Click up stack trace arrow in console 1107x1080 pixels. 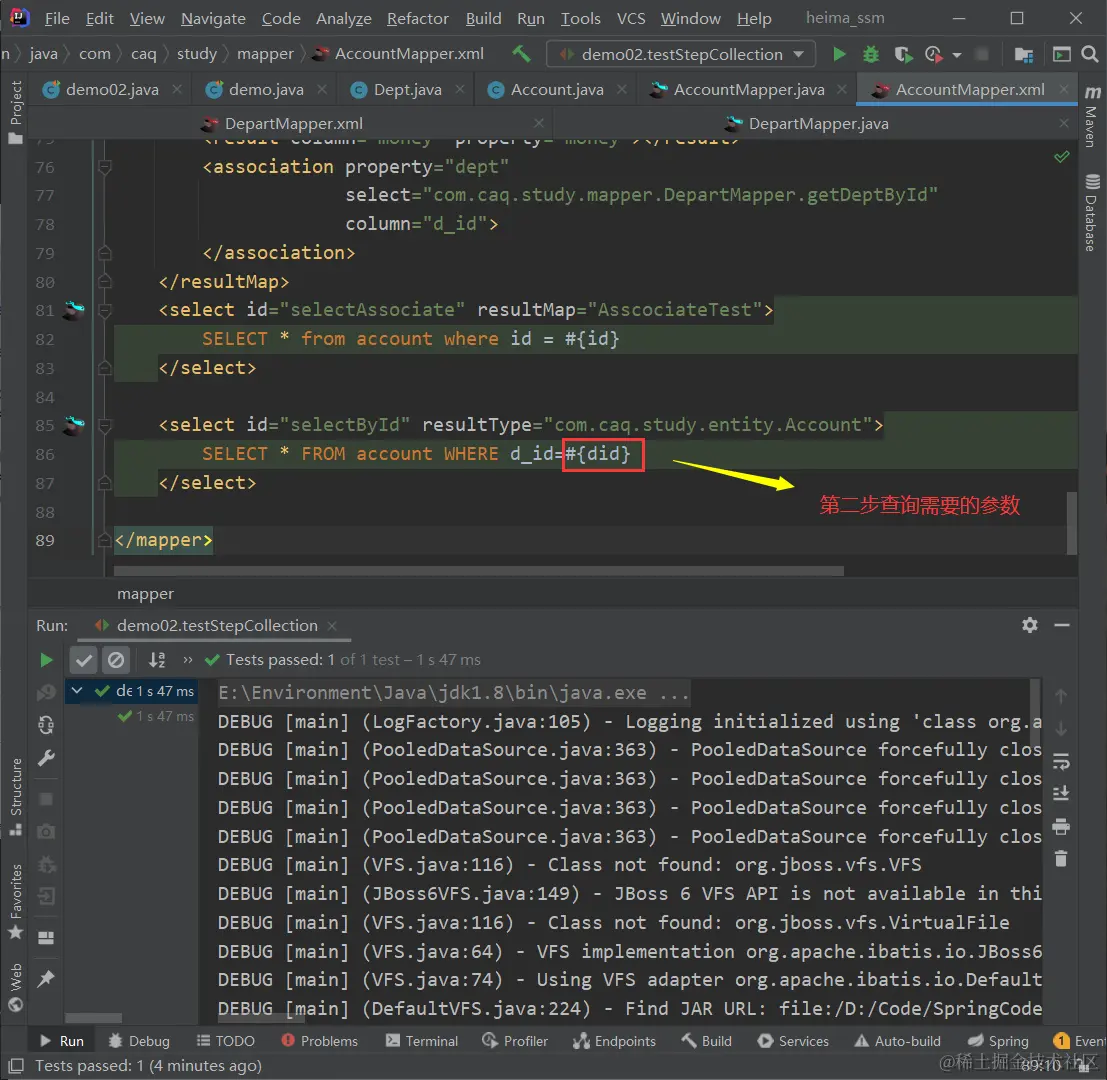point(1061,695)
